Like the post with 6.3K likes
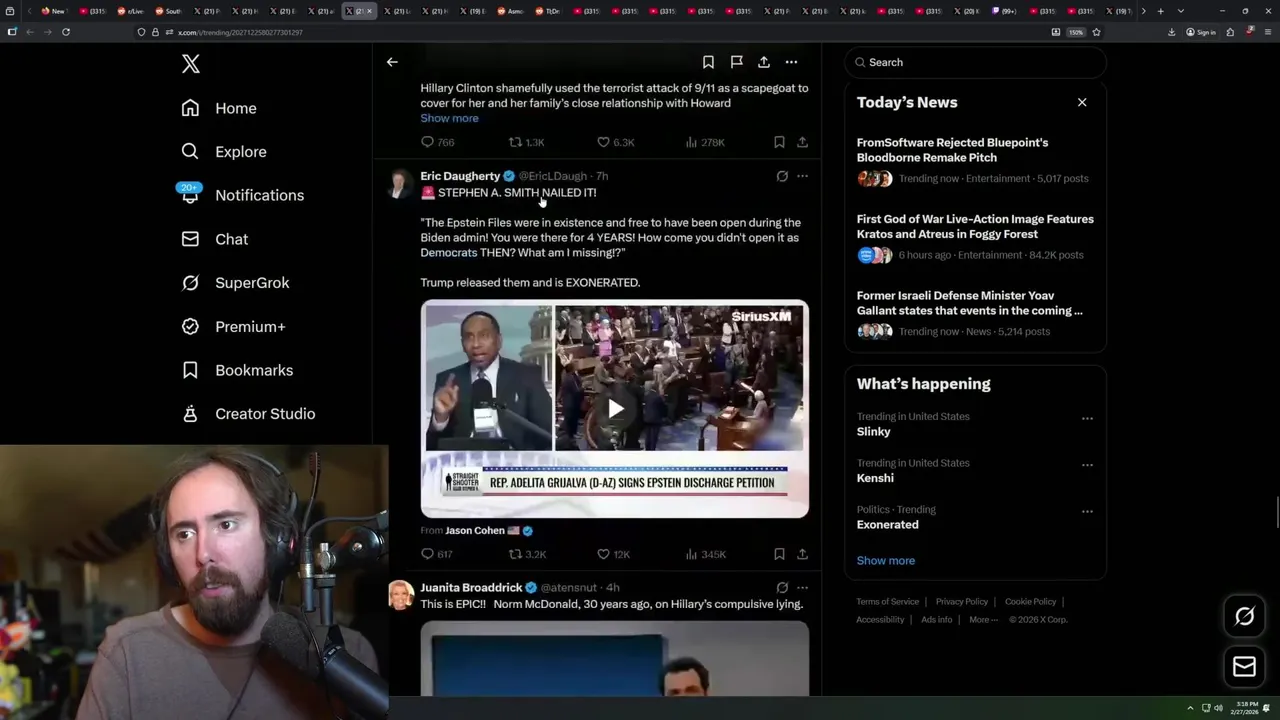1280x720 pixels. [x=615, y=142]
